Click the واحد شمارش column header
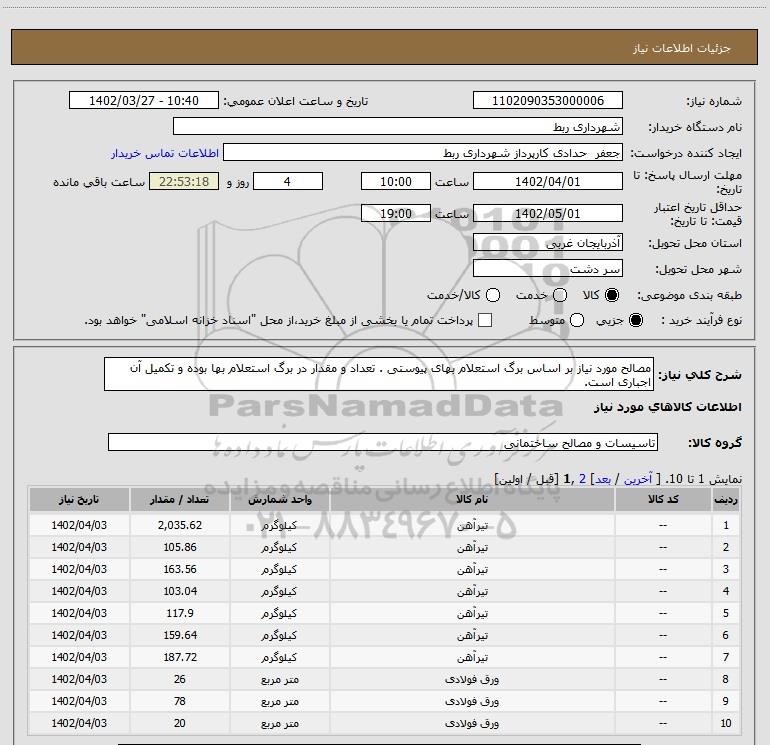 coord(279,499)
